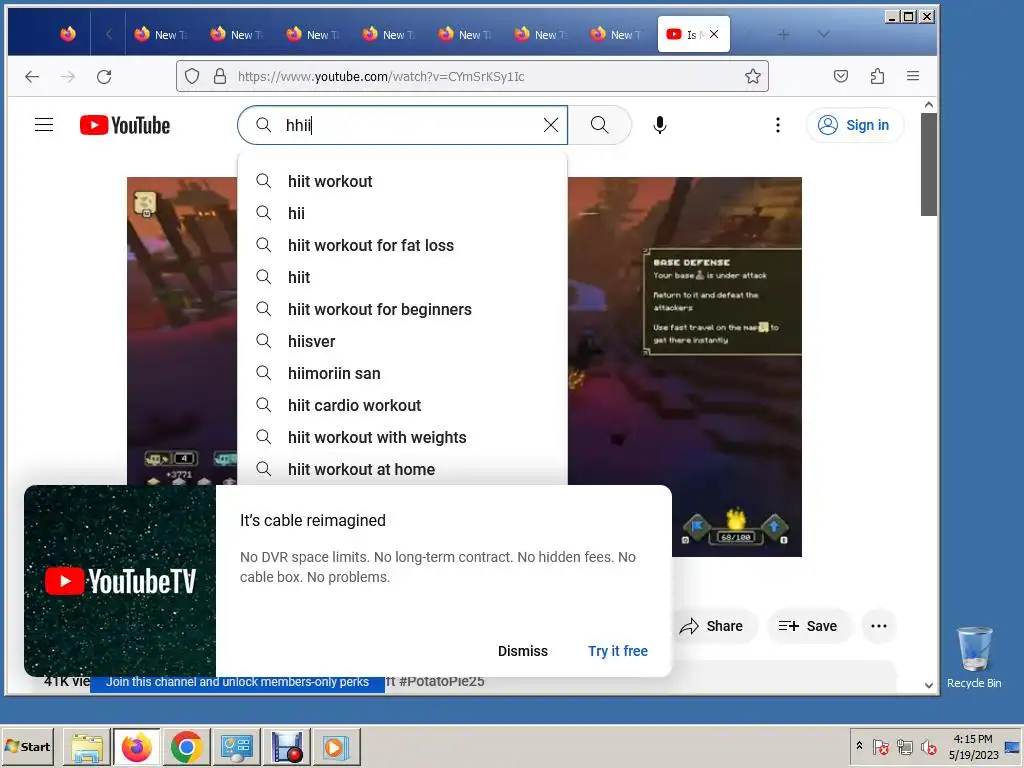This screenshot has width=1024, height=768.
Task: Choose suggestion "hiit workout for fat loss"
Action: click(x=402, y=245)
